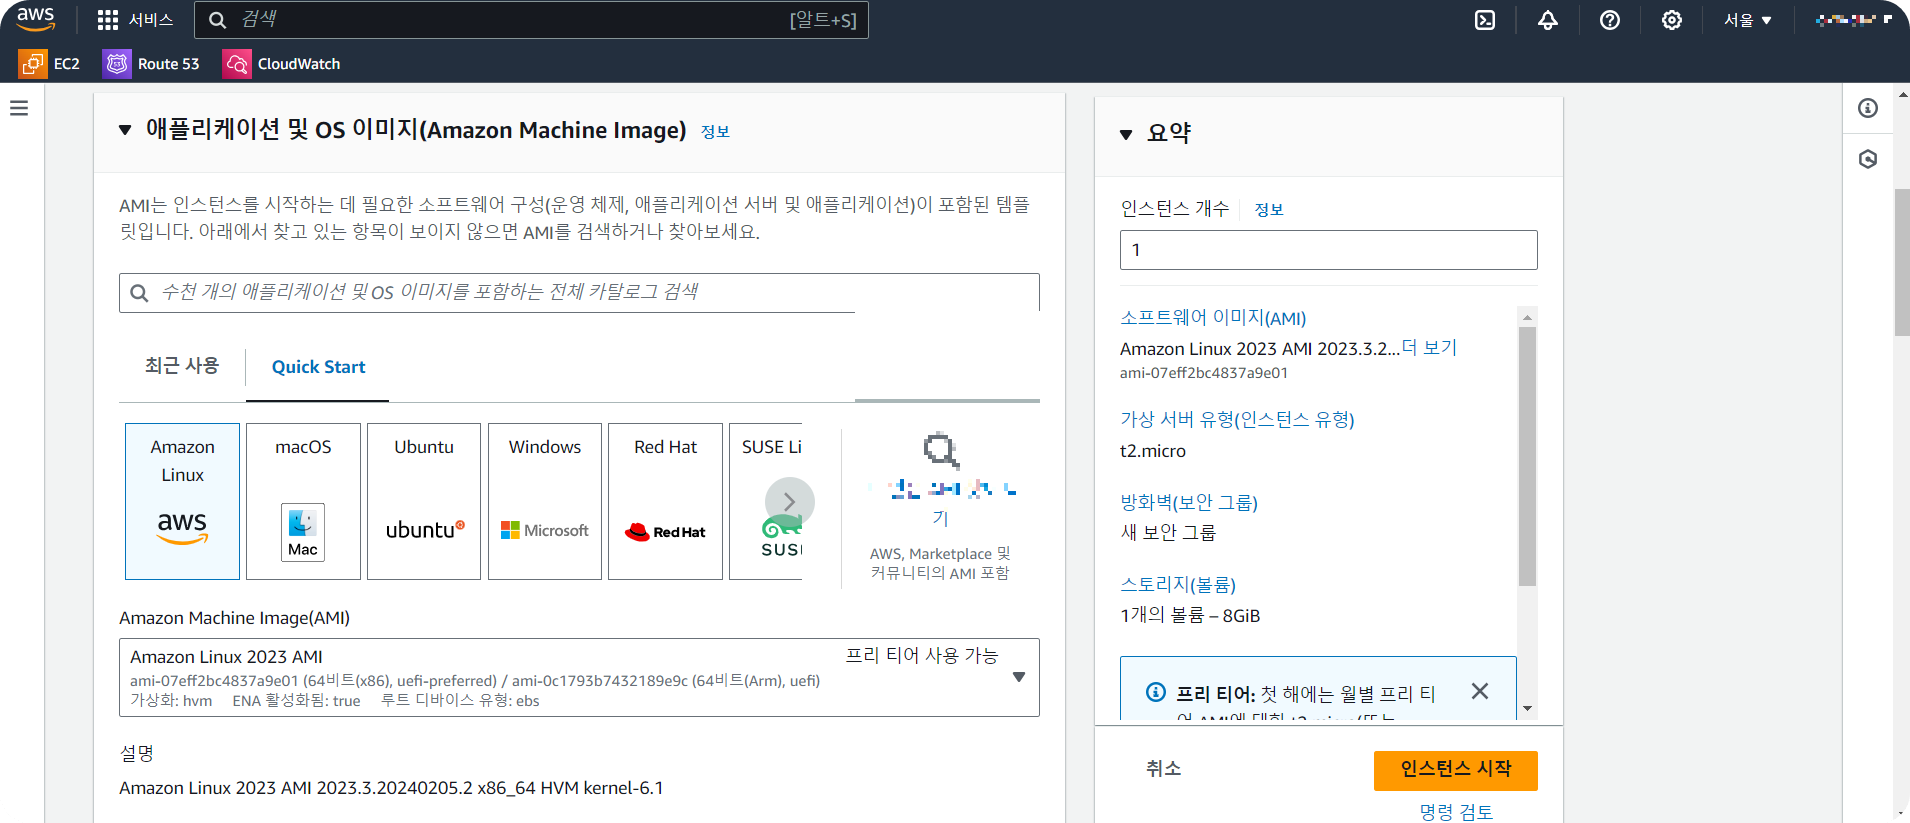Open the instance type summary link
The image size is (1910, 823).
[1237, 420]
